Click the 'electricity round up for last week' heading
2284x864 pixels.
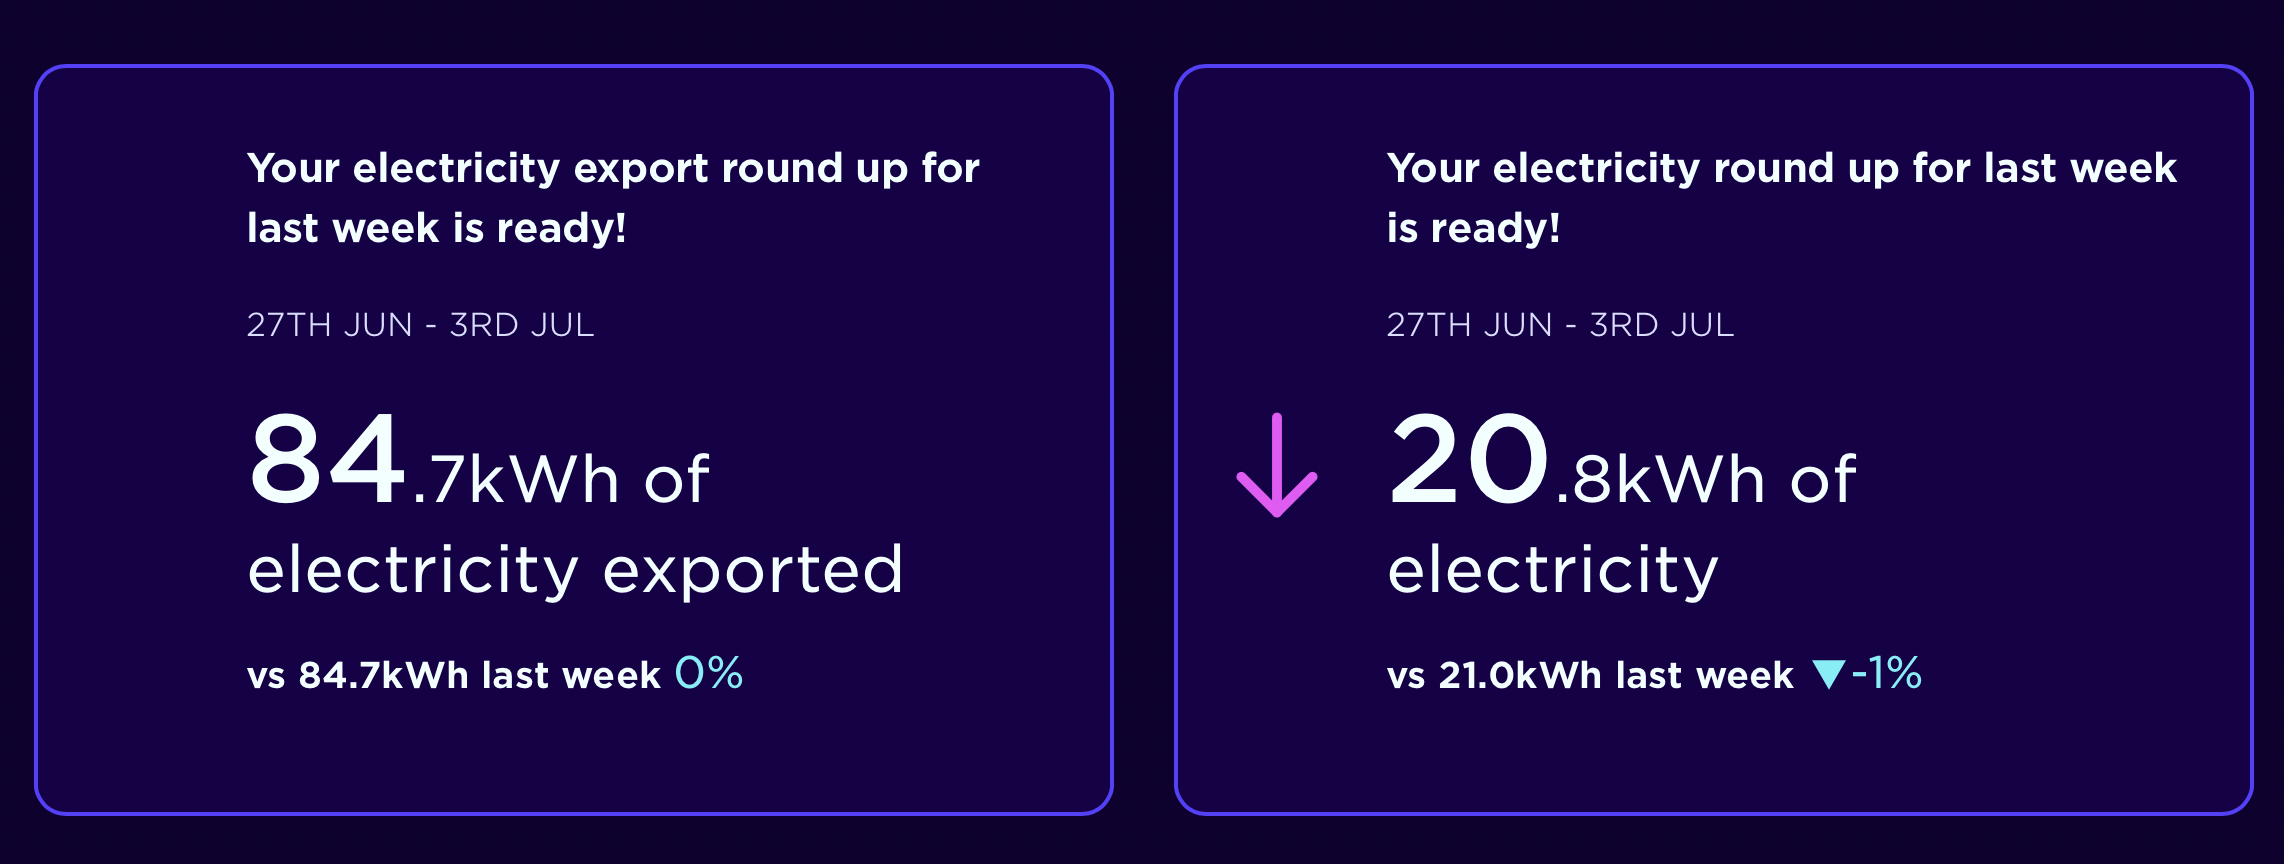pos(1782,198)
